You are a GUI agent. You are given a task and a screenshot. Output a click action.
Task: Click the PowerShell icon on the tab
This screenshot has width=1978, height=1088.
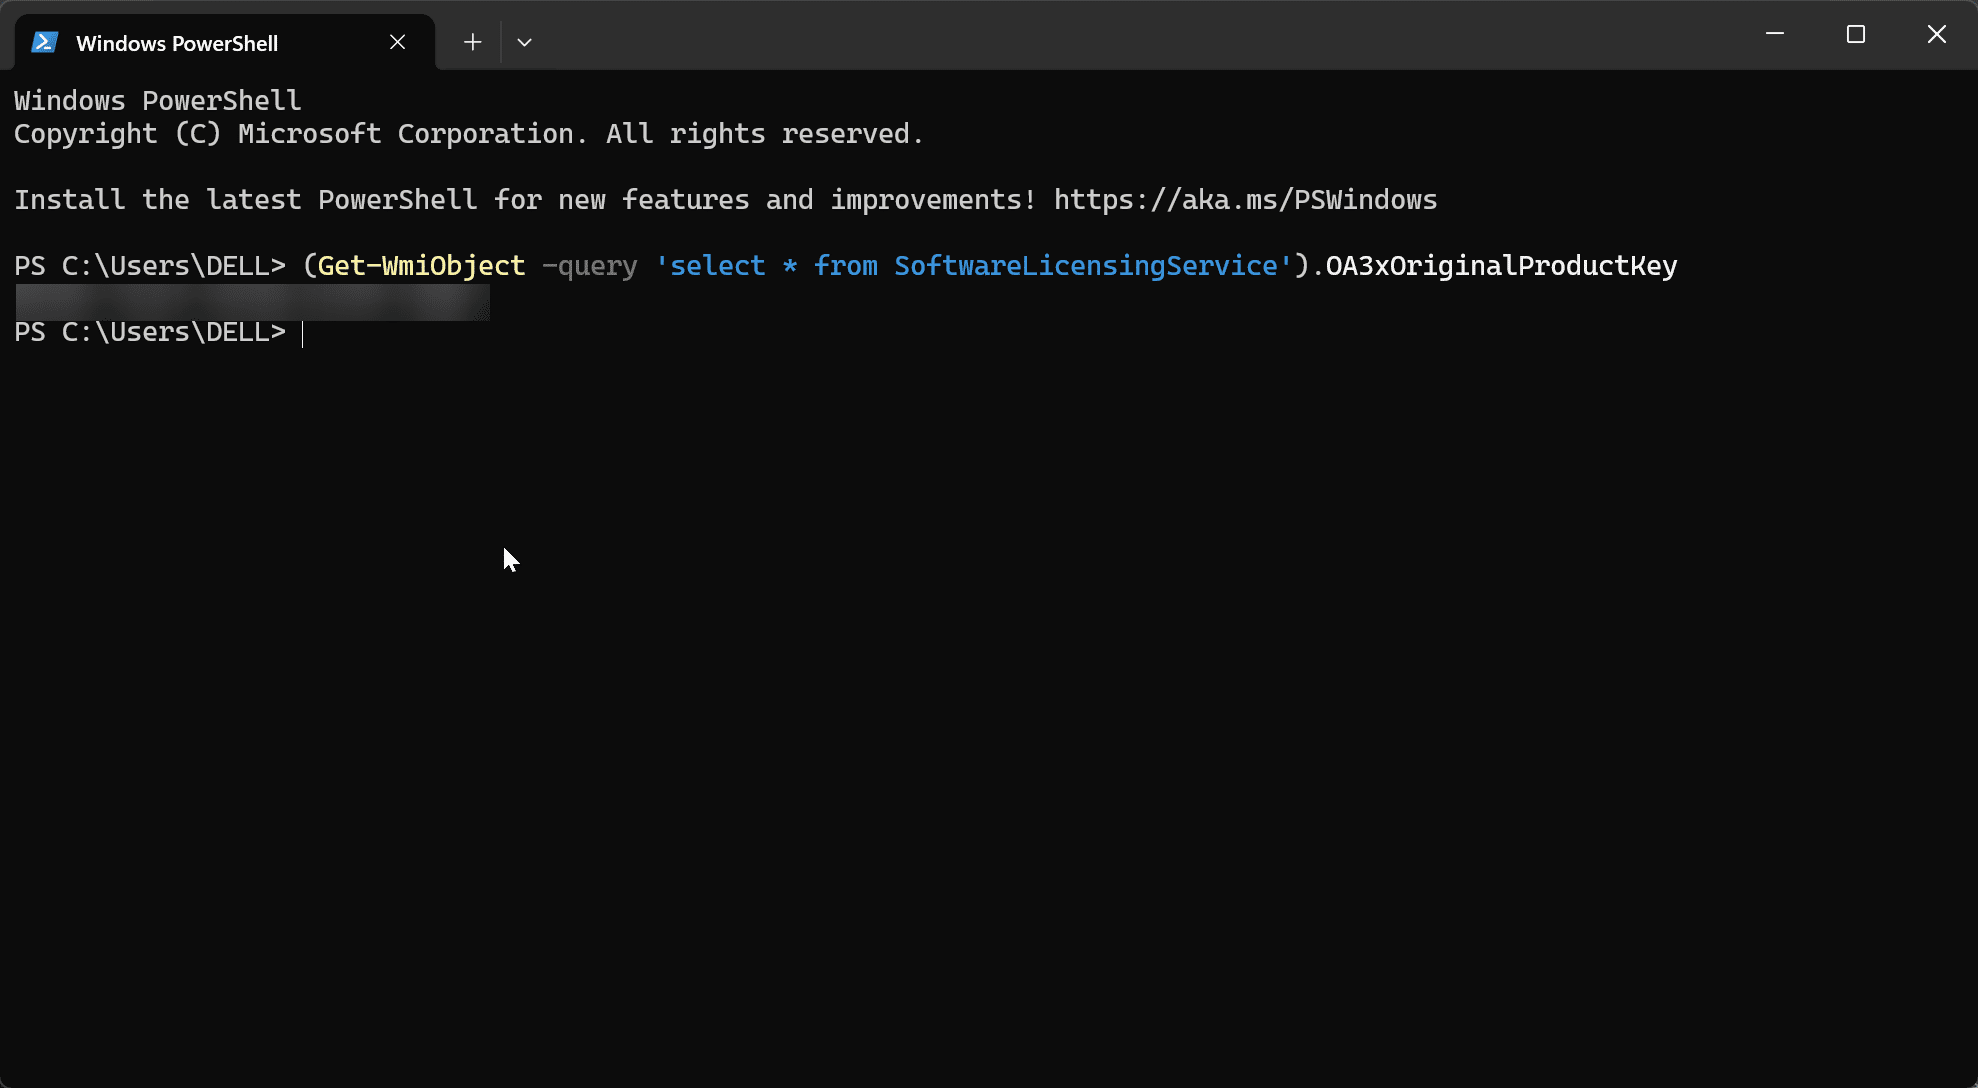pyautogui.click(x=44, y=42)
